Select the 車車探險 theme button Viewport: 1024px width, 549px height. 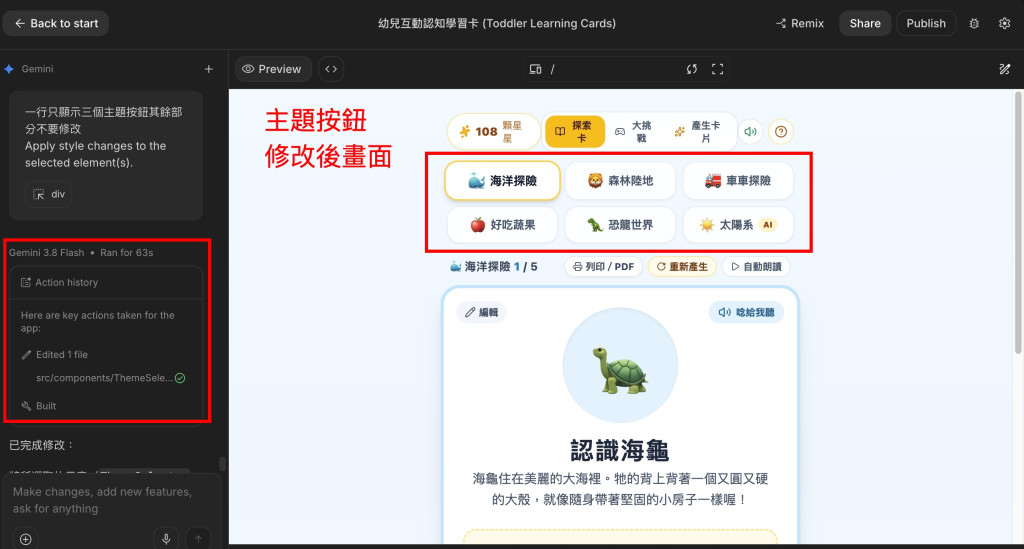(738, 181)
